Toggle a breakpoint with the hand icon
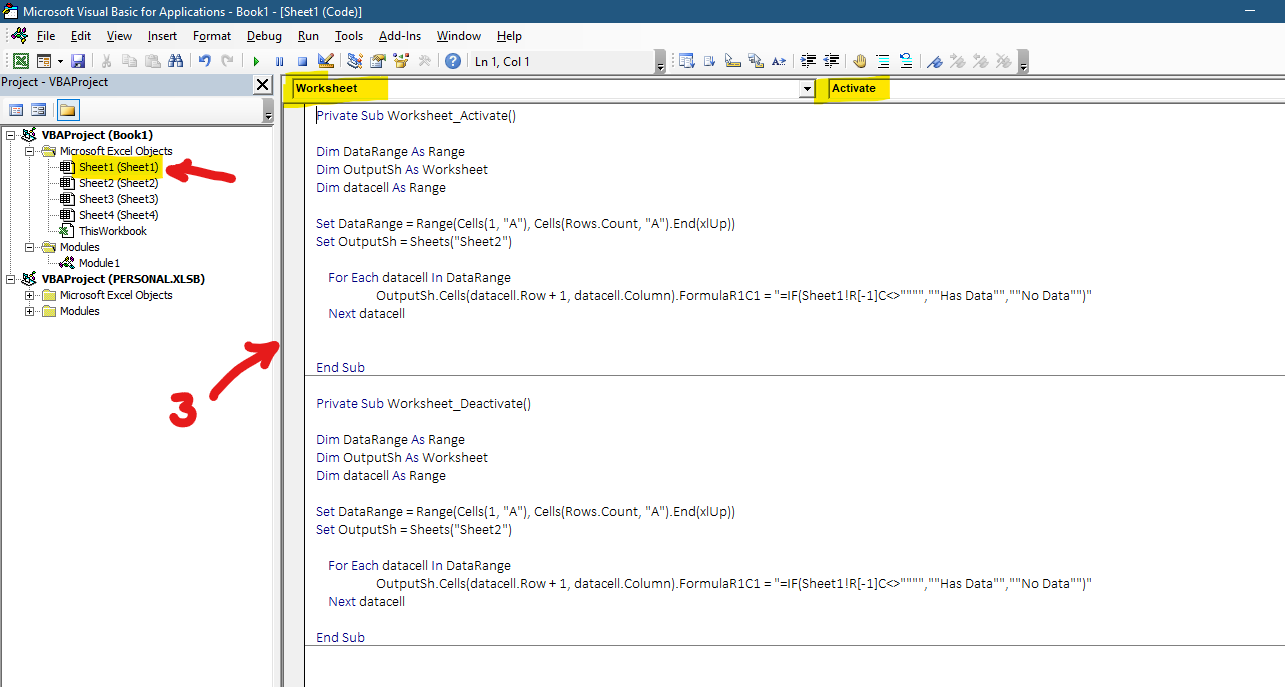 click(860, 61)
